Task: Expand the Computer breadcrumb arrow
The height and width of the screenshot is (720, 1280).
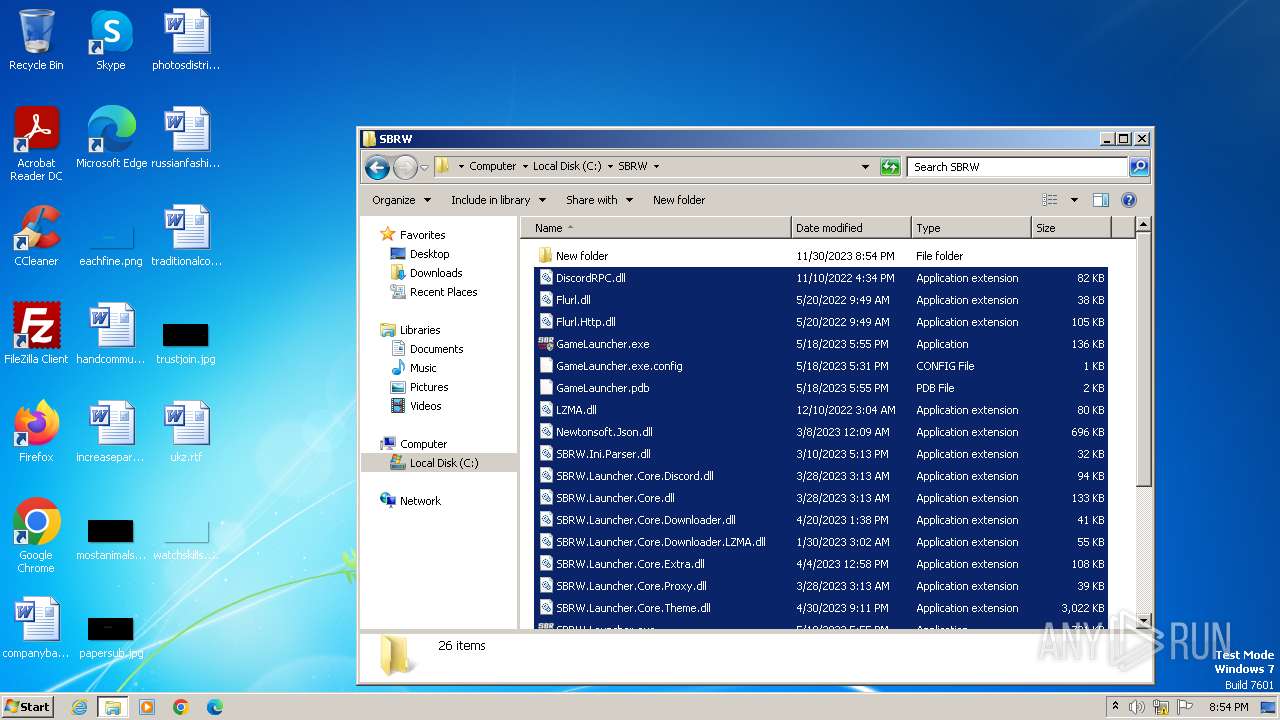Action: 525,167
